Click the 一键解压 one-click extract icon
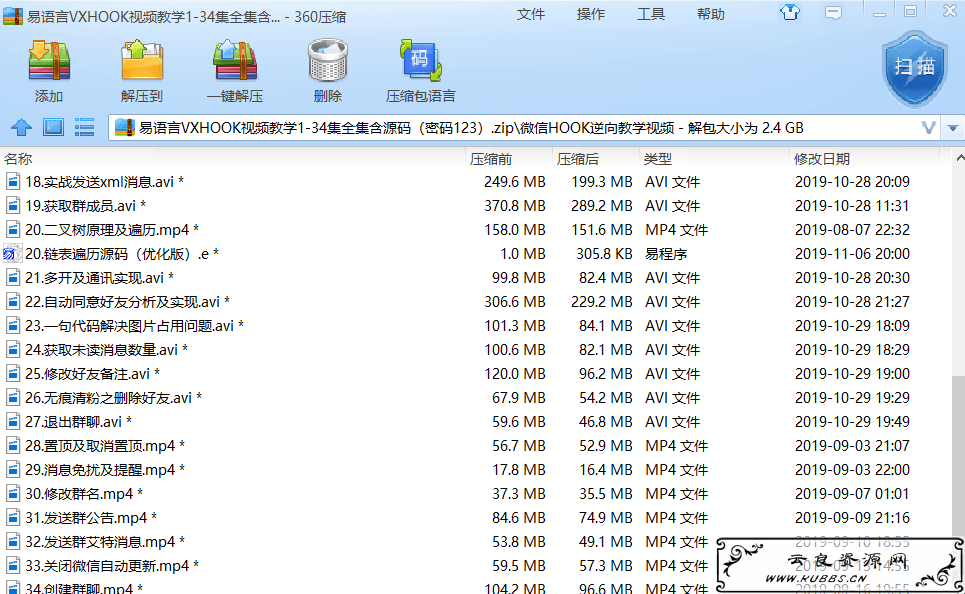The width and height of the screenshot is (965, 594). (x=234, y=61)
